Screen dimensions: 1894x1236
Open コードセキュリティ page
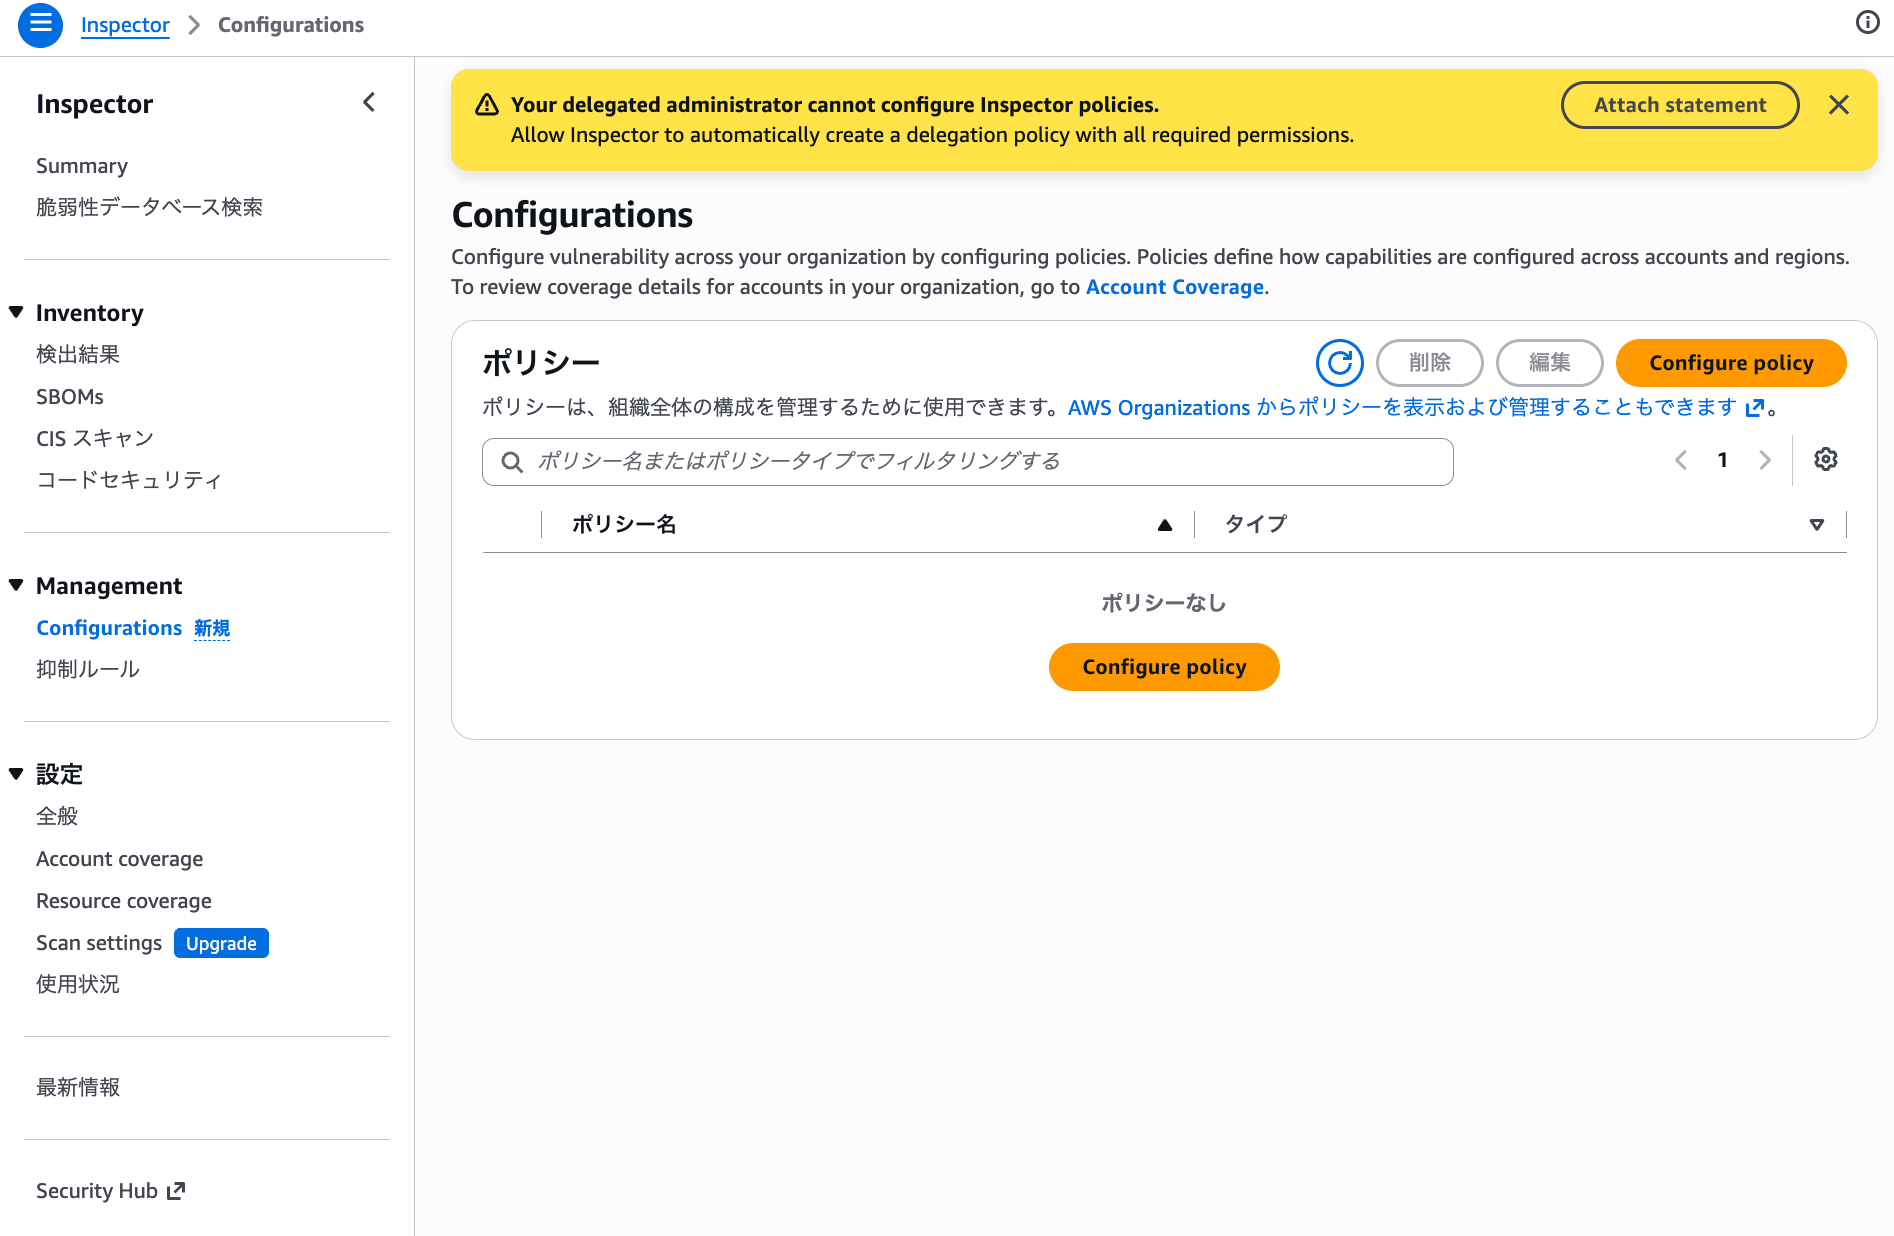[129, 480]
